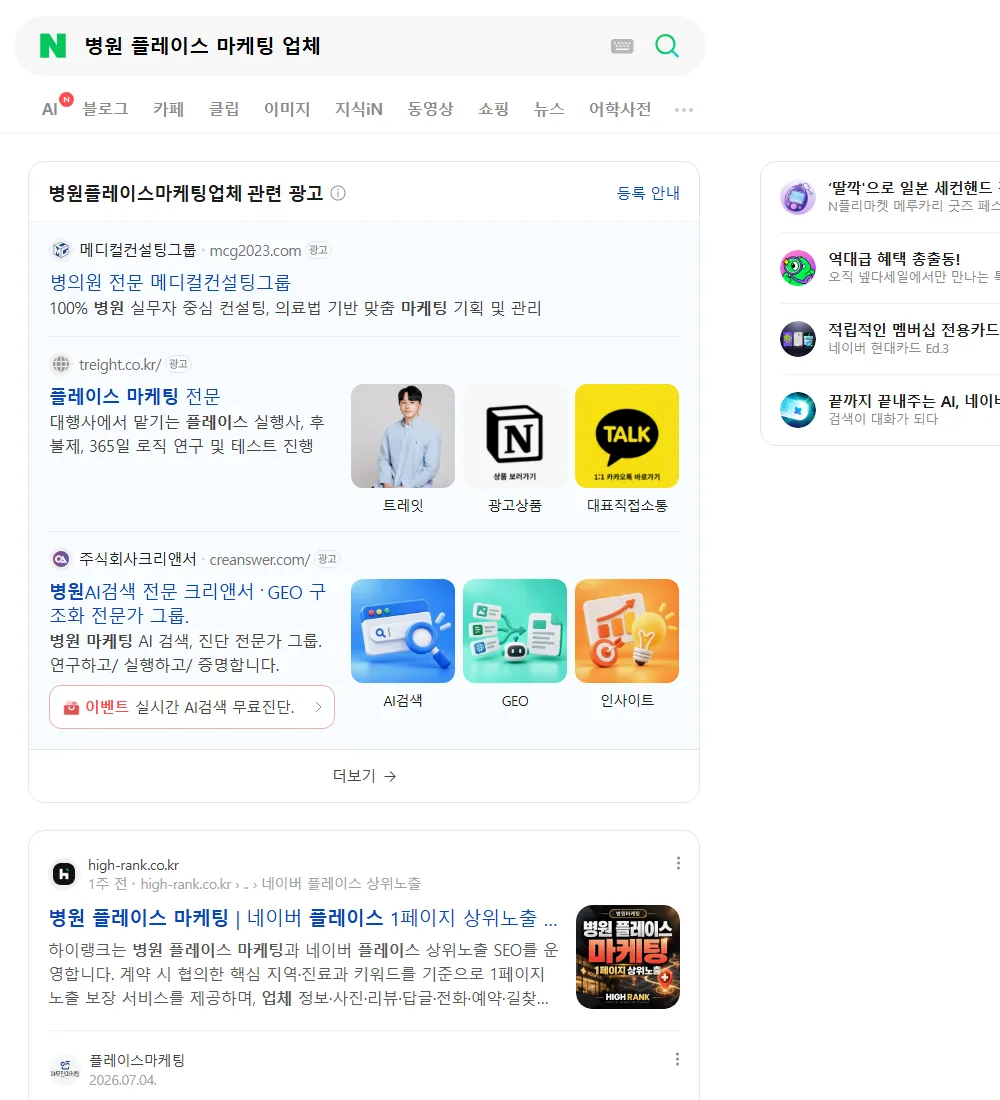Click the 플레이스마케팅 profile icon
Viewport: 1000px width, 1100px height.
point(65,1069)
